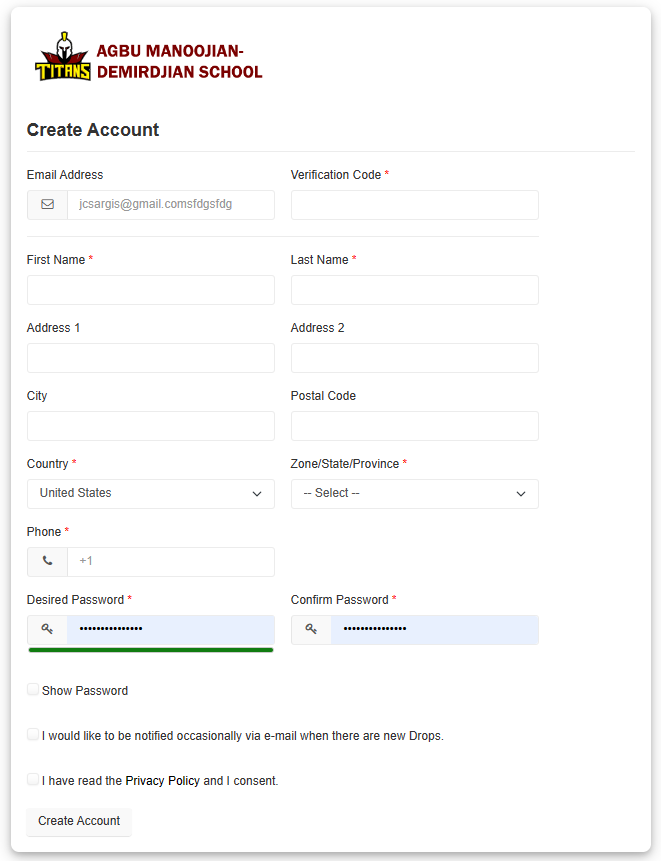661x861 pixels.
Task: Click the key icon beside Desired Password
Action: tap(46, 629)
